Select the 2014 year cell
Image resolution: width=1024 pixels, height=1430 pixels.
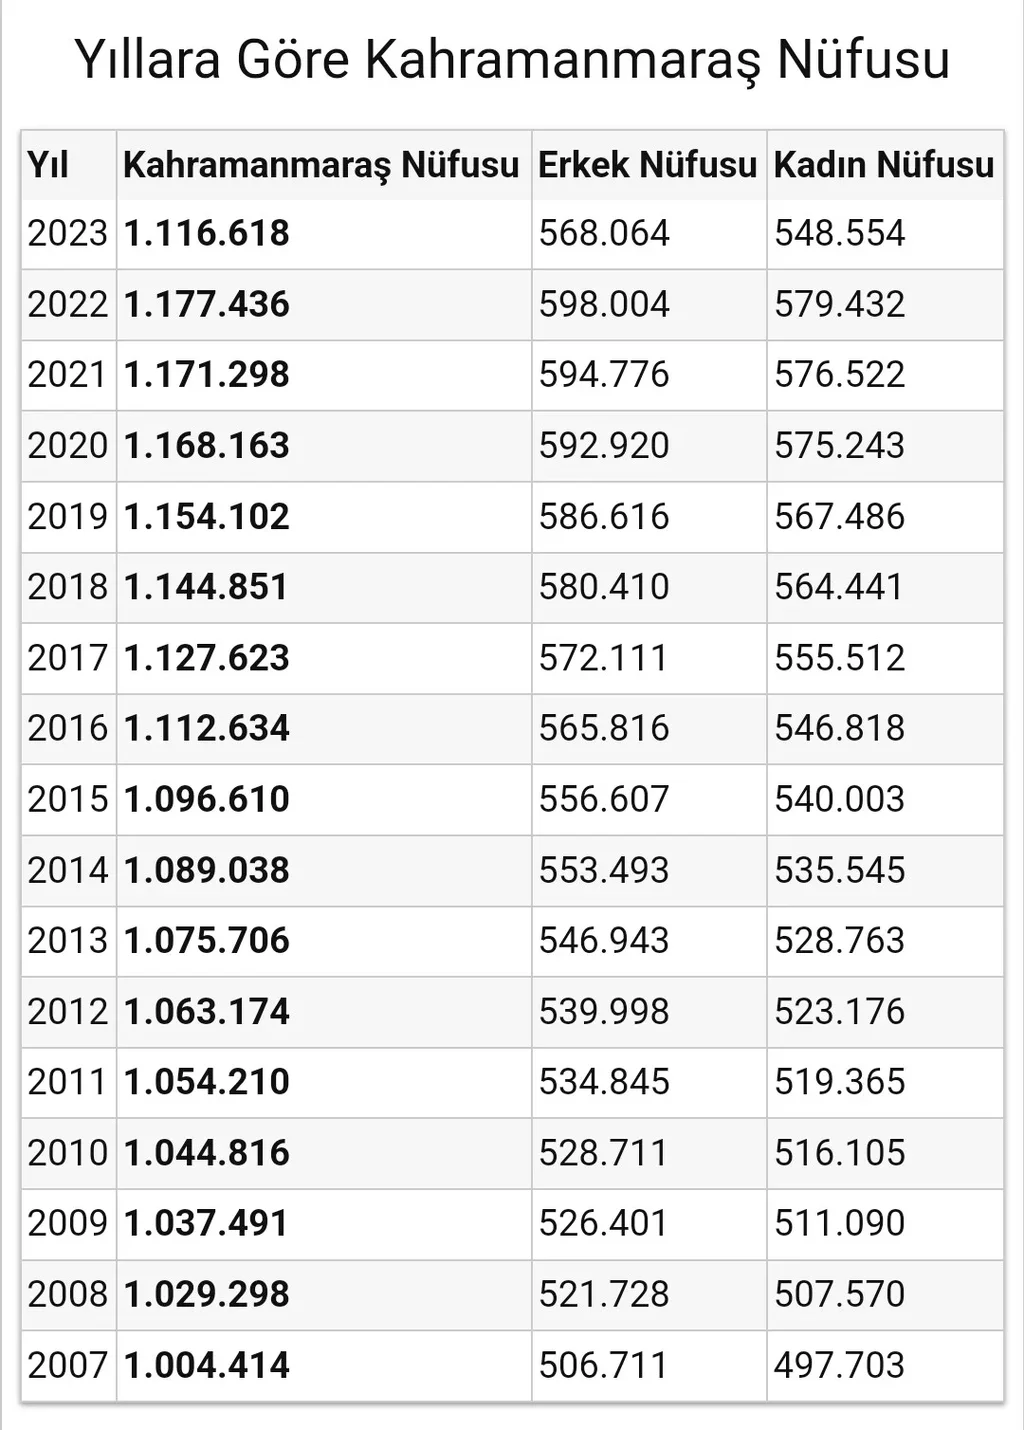pos(67,870)
